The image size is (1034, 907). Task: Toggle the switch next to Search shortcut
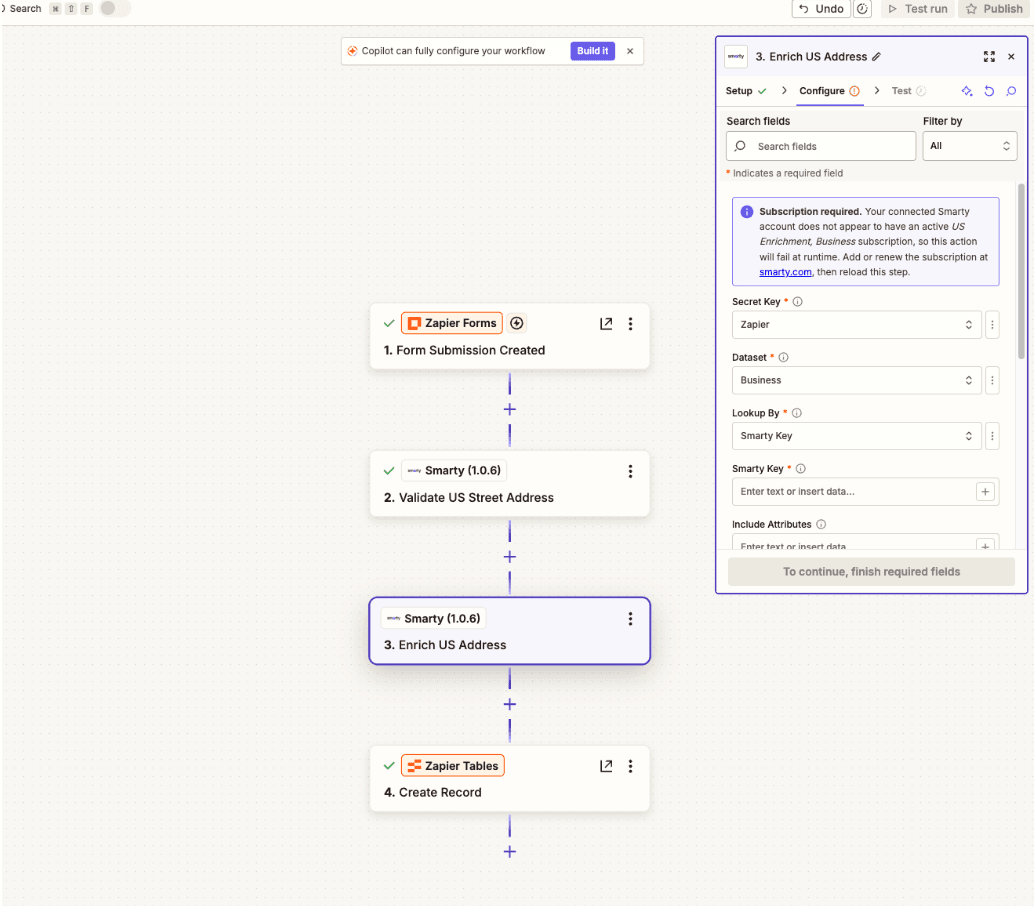[x=115, y=8]
